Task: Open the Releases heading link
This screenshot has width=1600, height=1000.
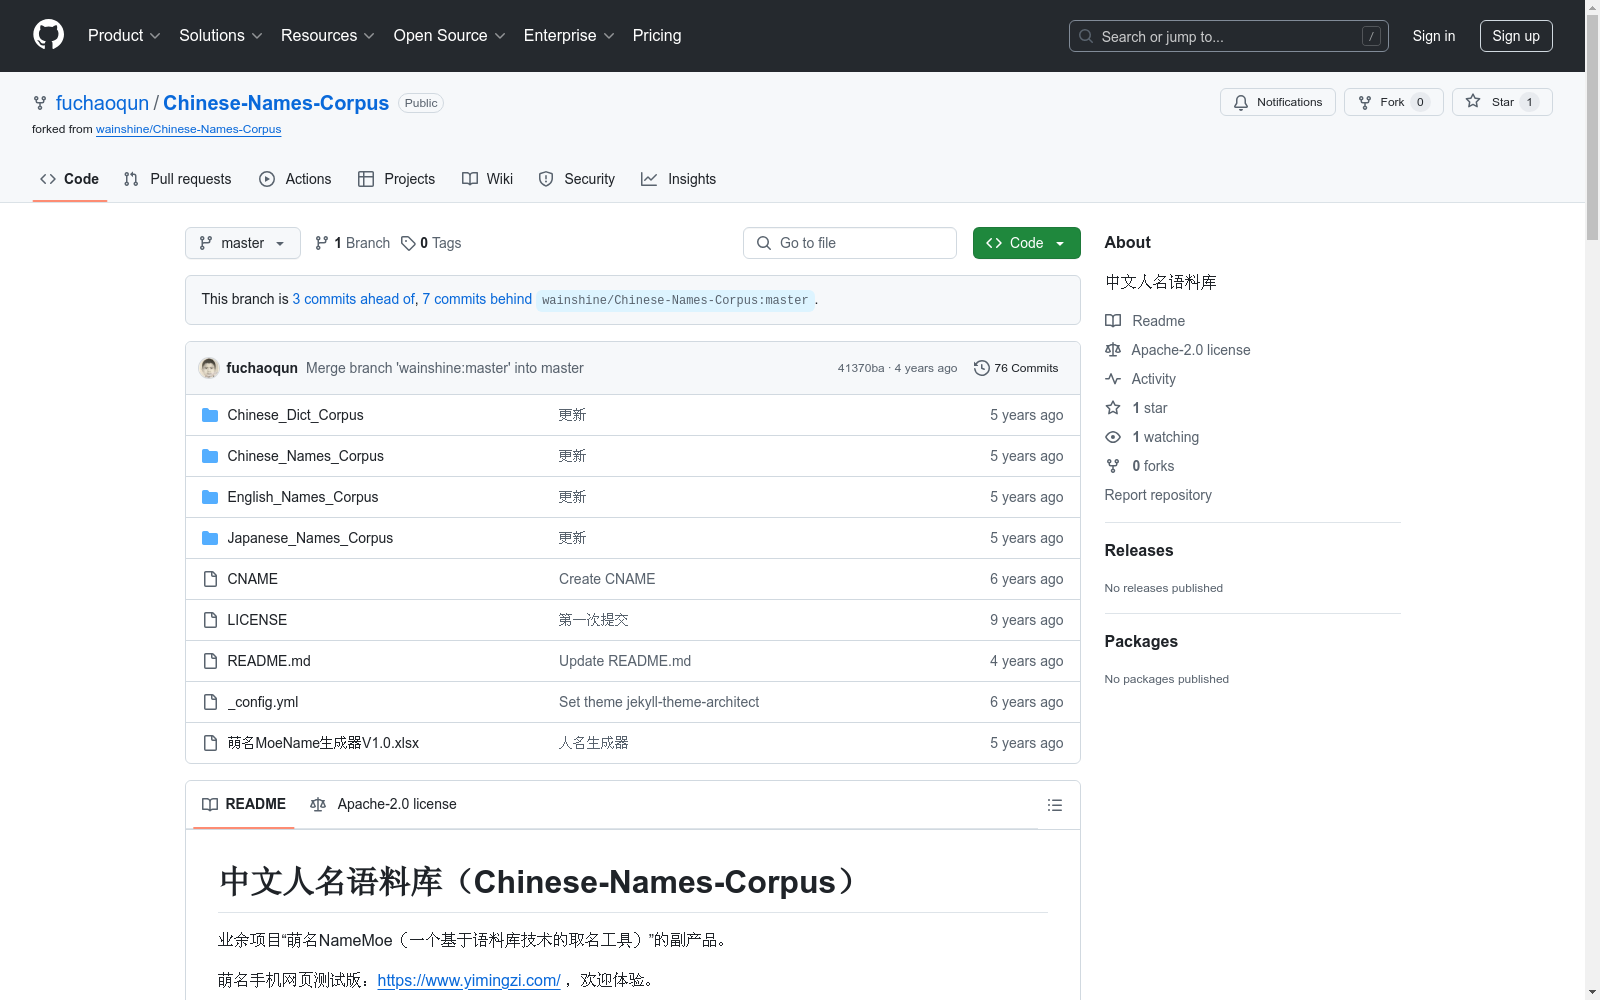Action: [x=1139, y=550]
